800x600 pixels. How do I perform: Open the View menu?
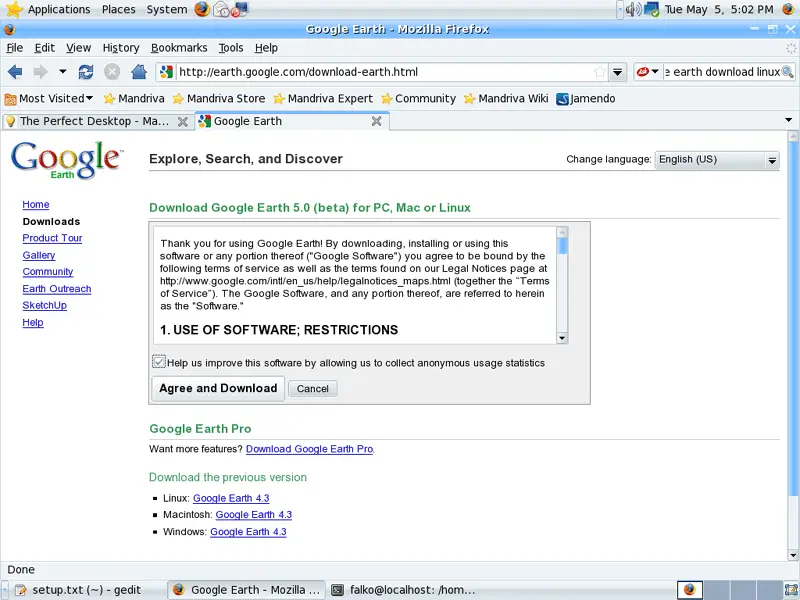(x=78, y=48)
